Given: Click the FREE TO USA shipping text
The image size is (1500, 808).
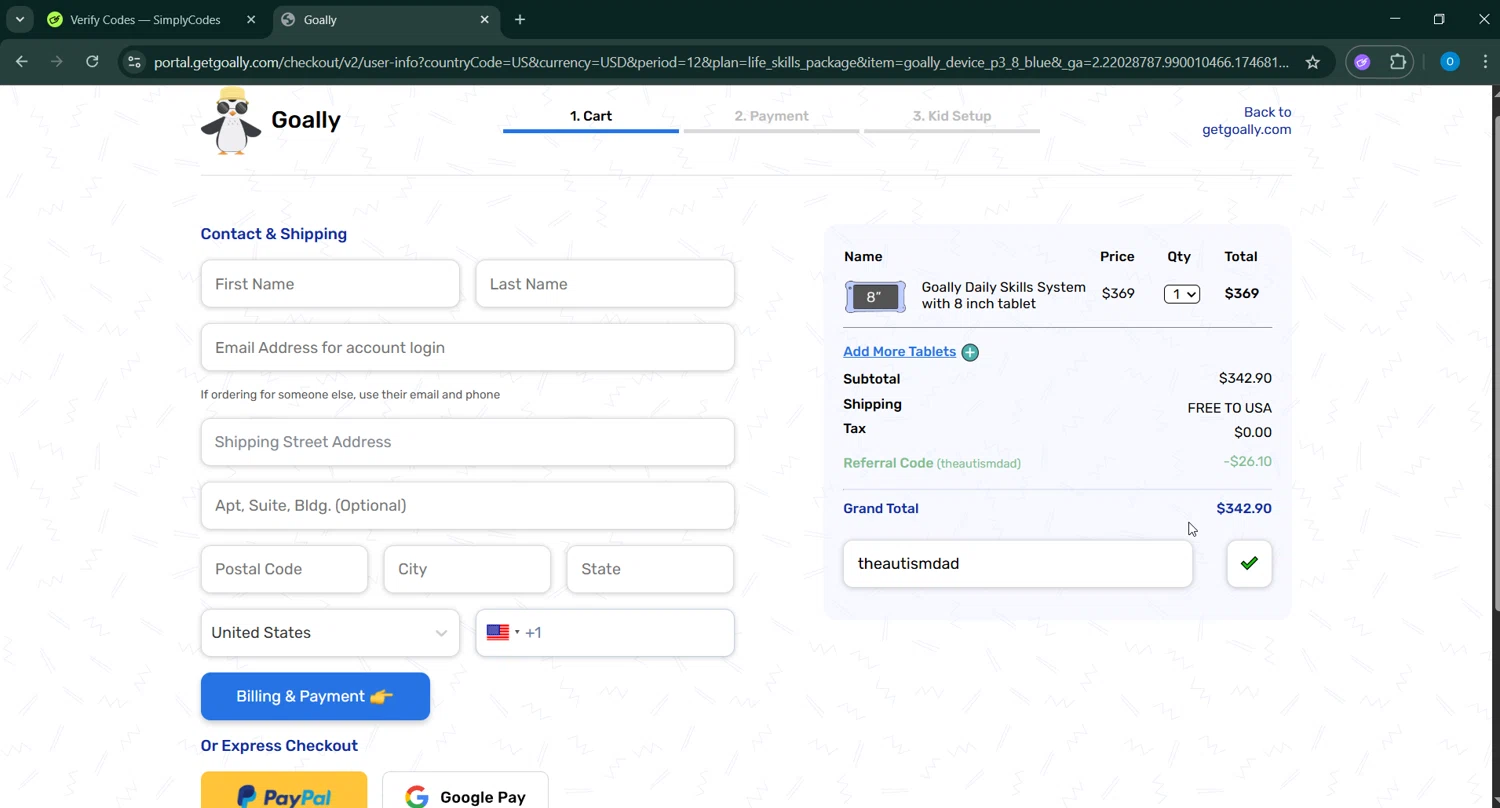Looking at the screenshot, I should tap(1229, 408).
